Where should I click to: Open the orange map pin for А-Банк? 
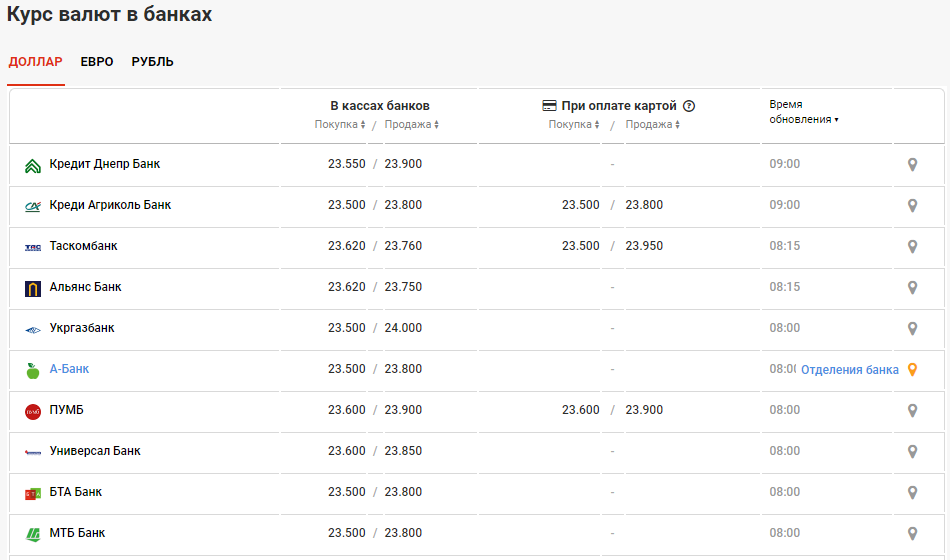click(x=912, y=370)
